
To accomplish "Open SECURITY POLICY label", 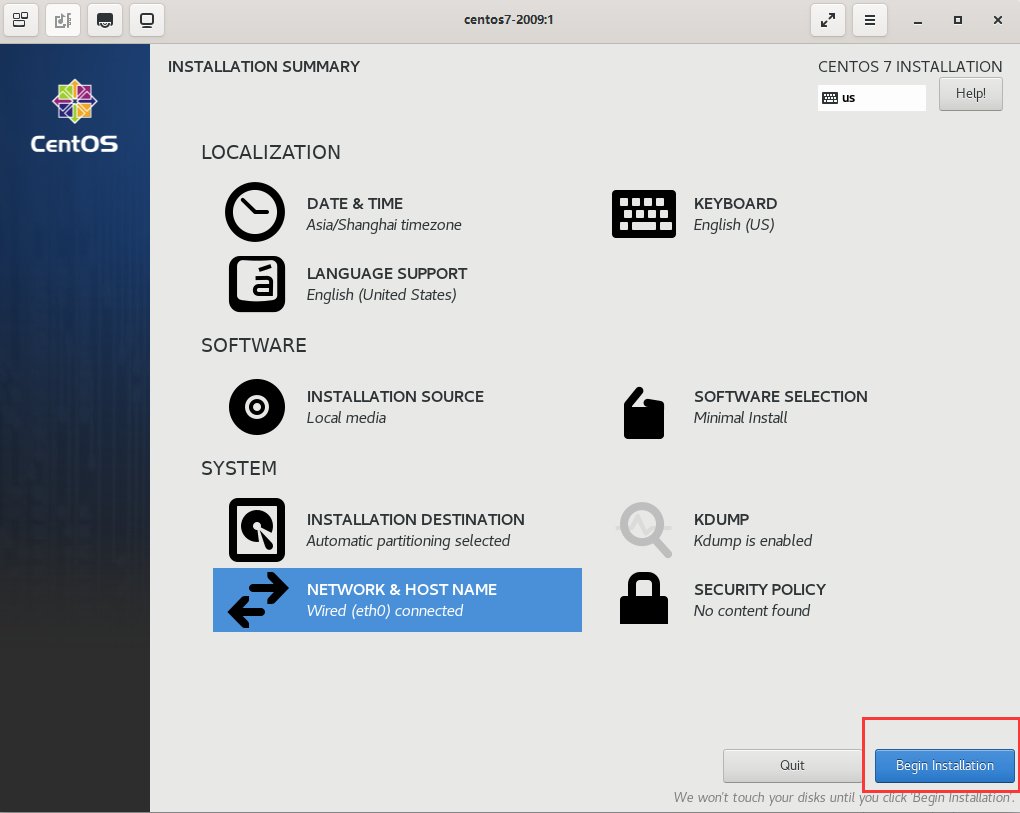I will point(760,590).
